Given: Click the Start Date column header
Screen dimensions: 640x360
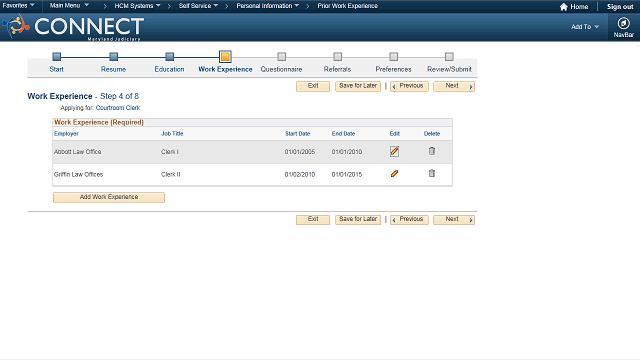Looking at the screenshot, I should pos(298,133).
